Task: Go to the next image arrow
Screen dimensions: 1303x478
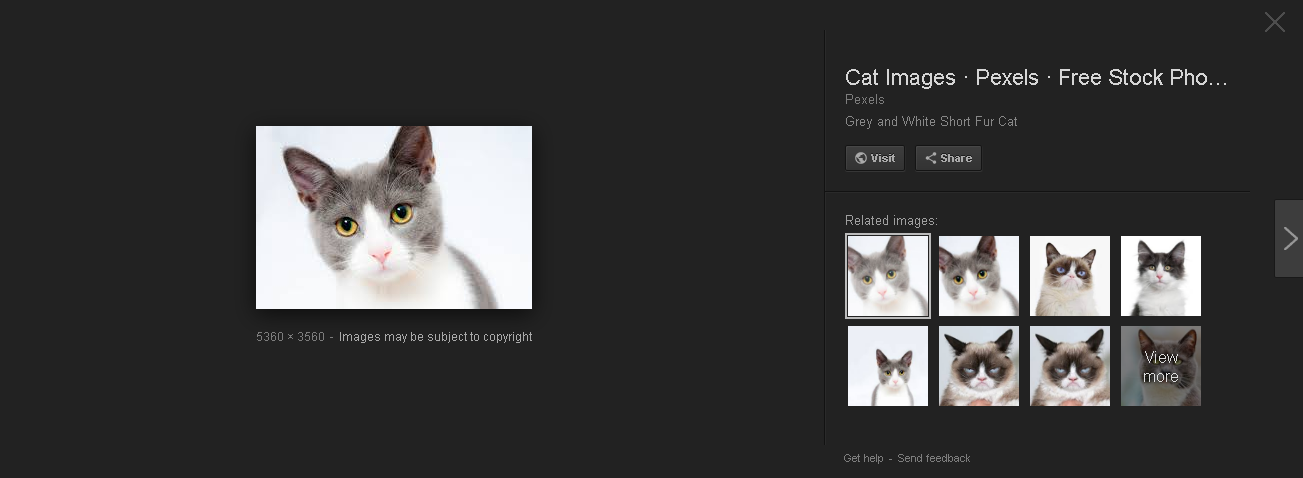Action: pos(1289,238)
